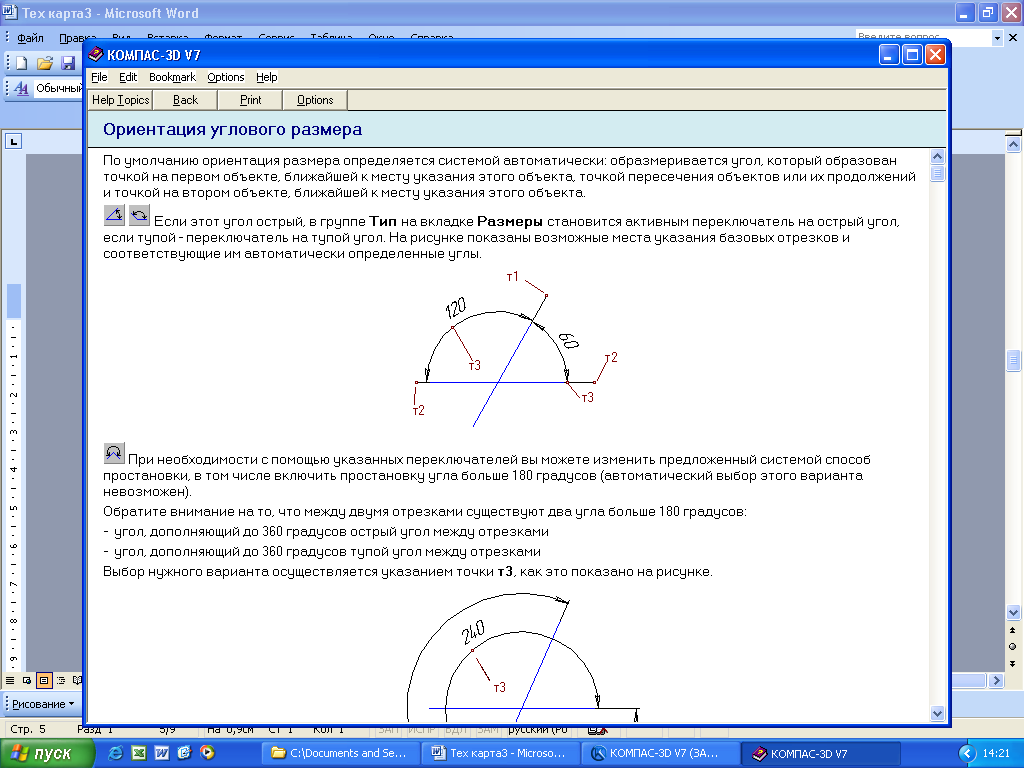
Task: Open Help menu in KOMPAS help window
Action: [x=266, y=77]
